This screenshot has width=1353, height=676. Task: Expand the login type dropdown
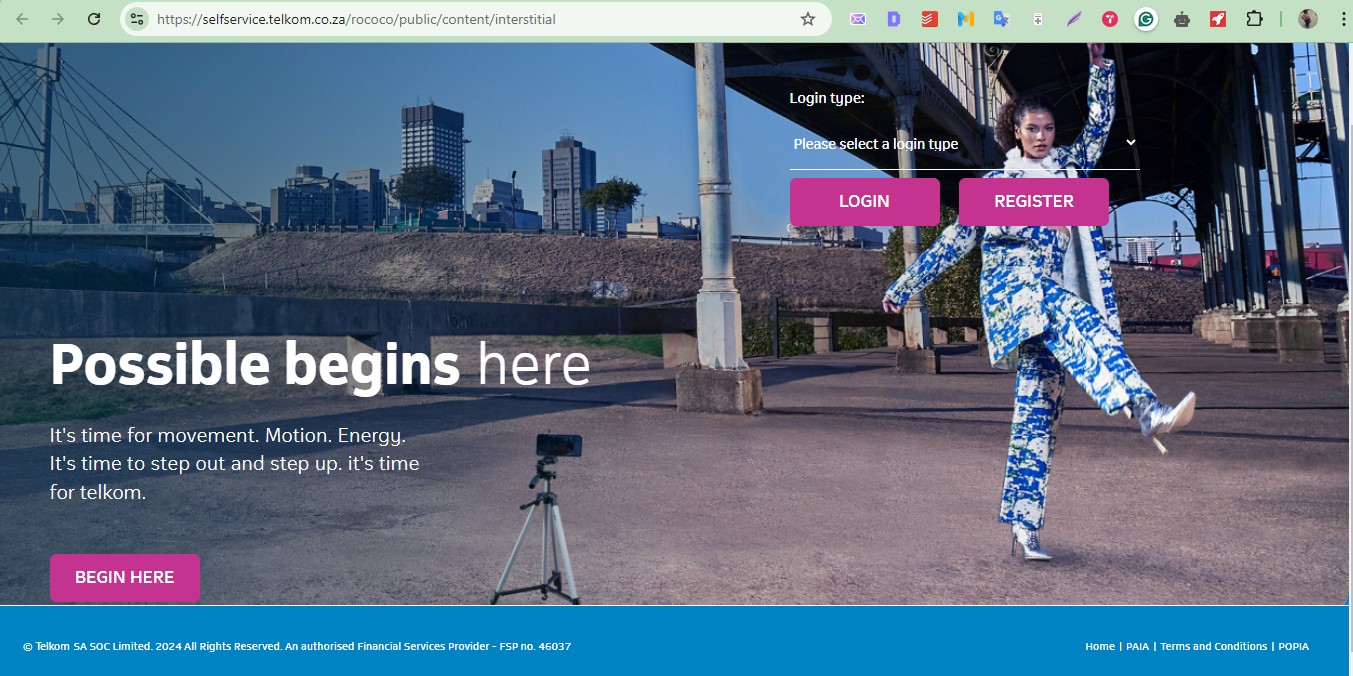965,144
